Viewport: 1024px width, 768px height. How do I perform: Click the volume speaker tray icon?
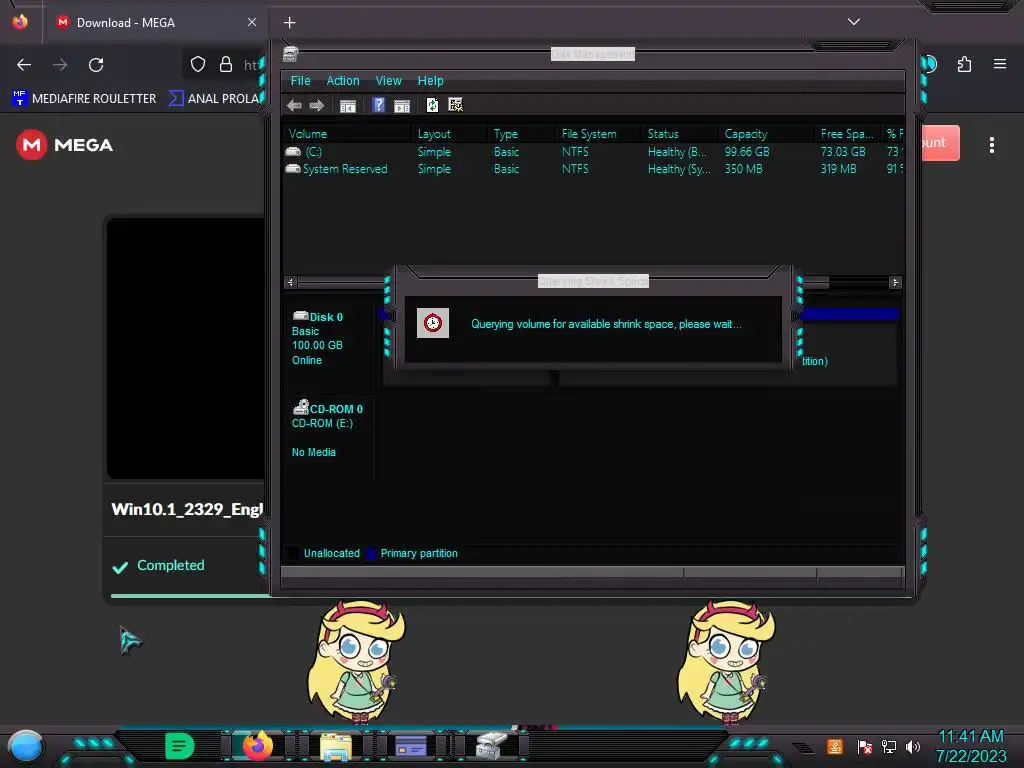[912, 746]
